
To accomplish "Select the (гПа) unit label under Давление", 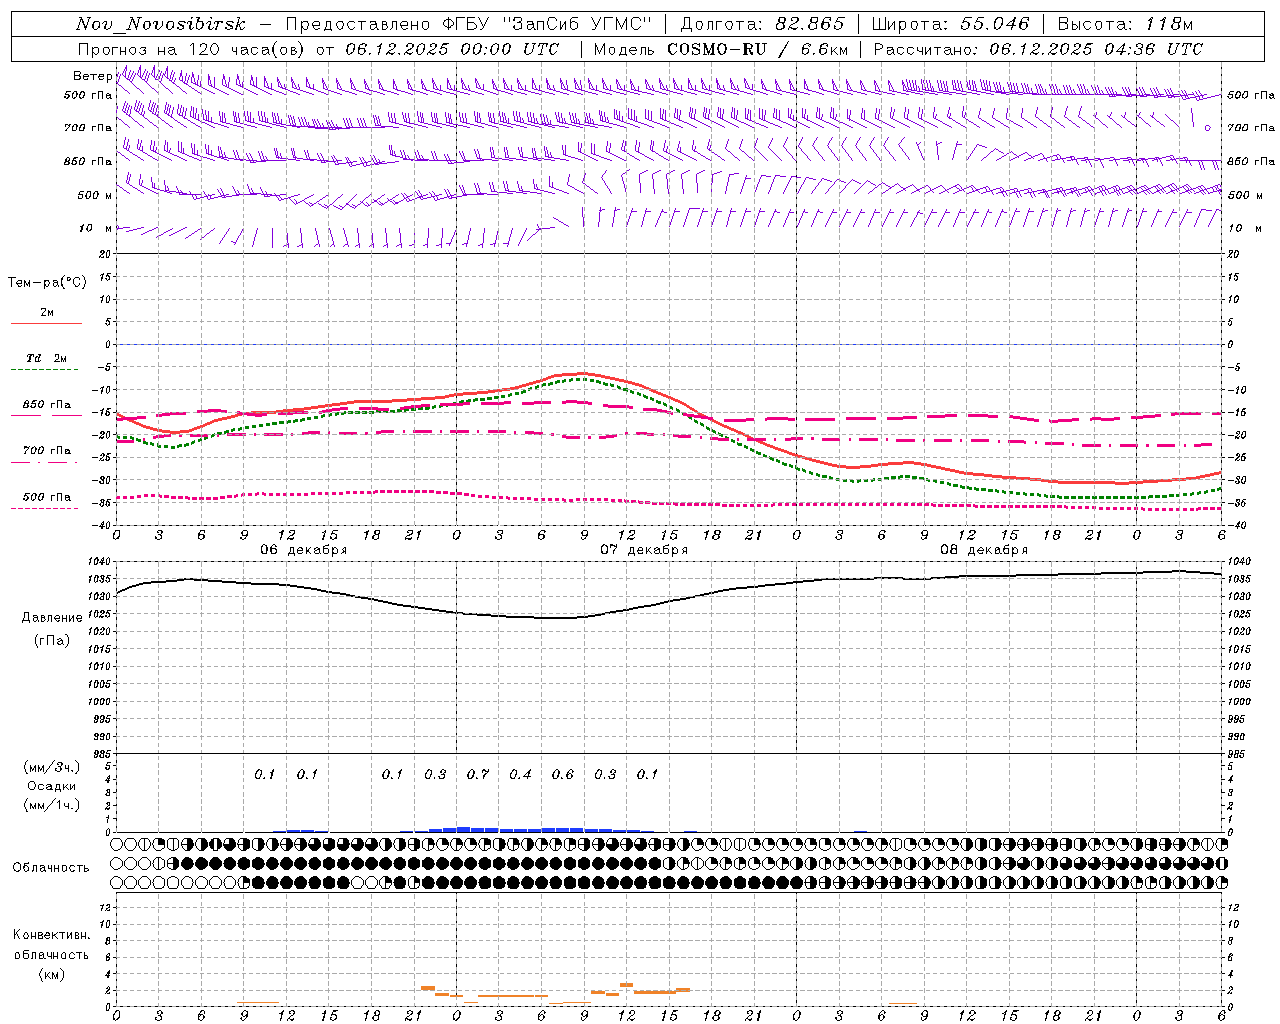I will coord(51,640).
